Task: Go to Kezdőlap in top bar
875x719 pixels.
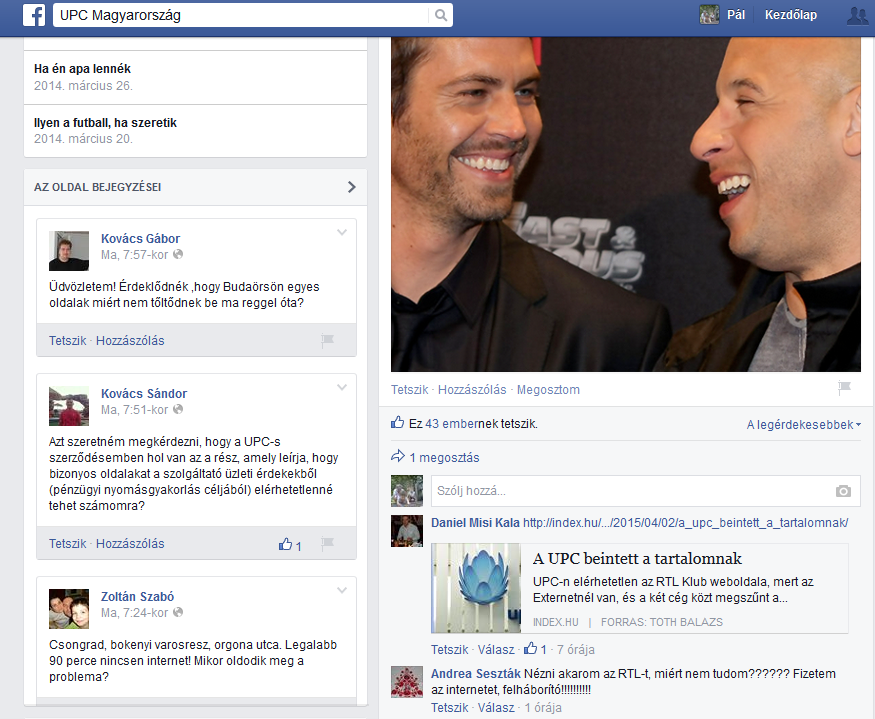Action: pos(791,15)
